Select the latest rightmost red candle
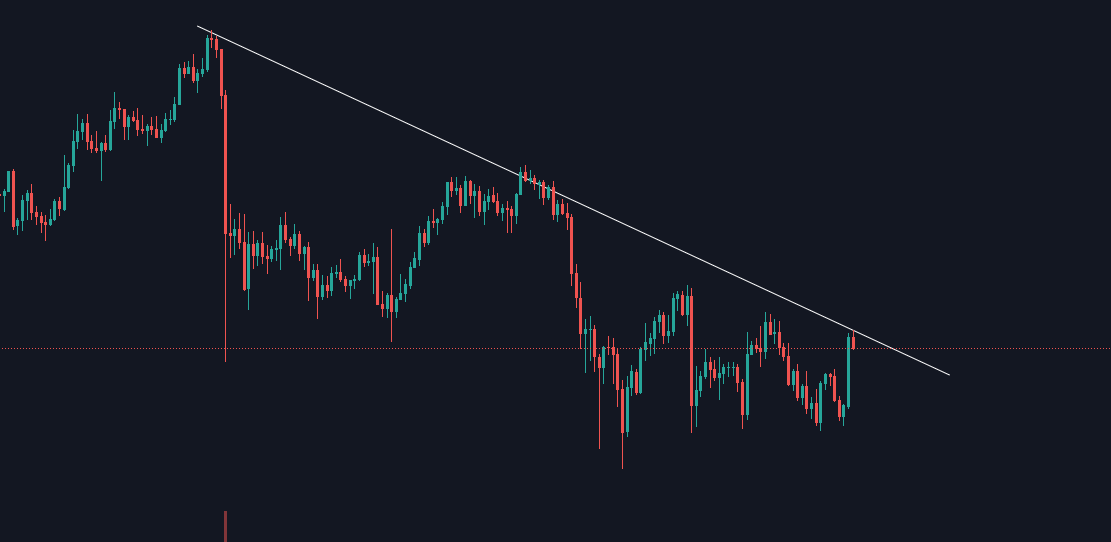Screen dimensions: 1111x542 point(853,343)
